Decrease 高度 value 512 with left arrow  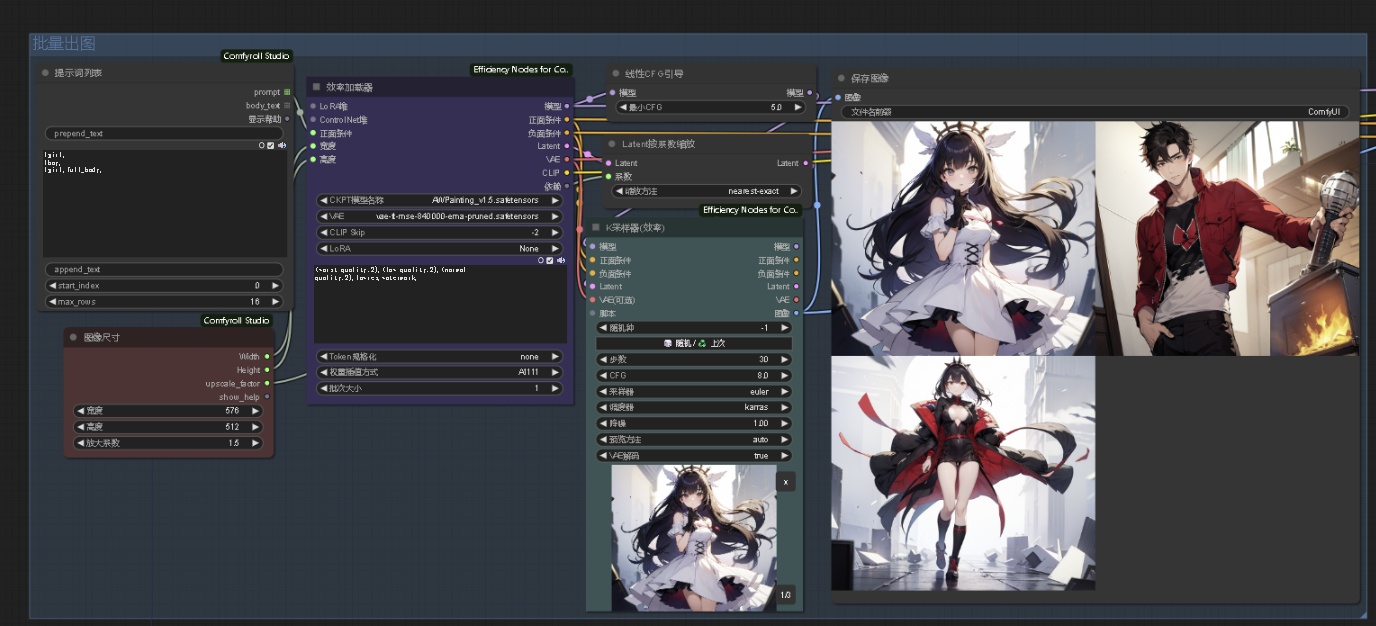click(x=81, y=426)
